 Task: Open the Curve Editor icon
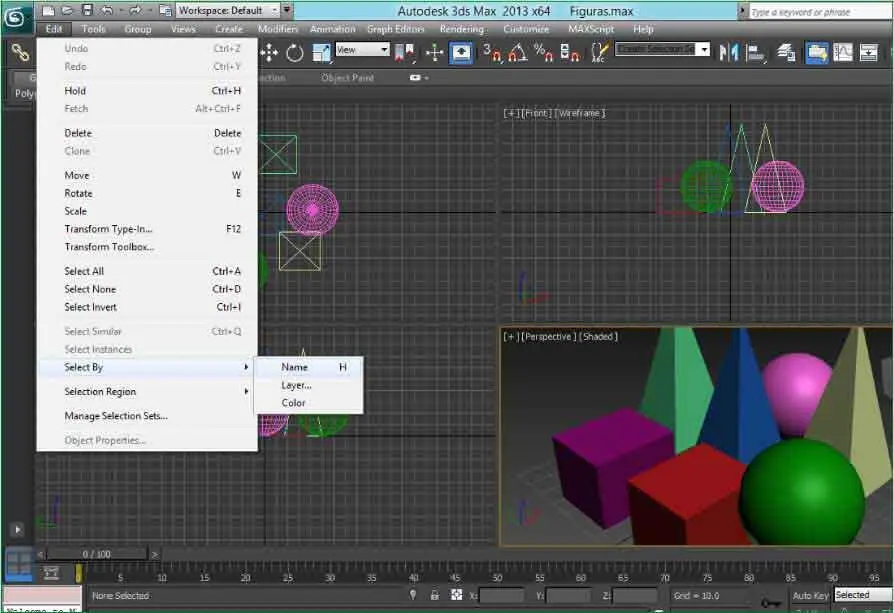(x=843, y=53)
